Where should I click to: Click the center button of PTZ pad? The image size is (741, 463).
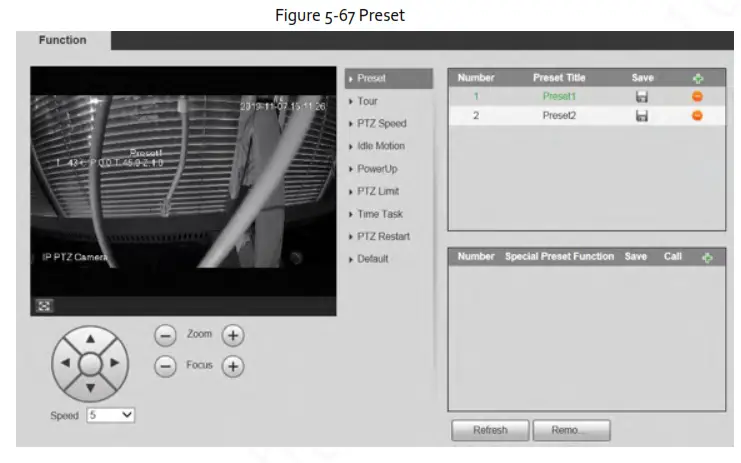pyautogui.click(x=90, y=364)
